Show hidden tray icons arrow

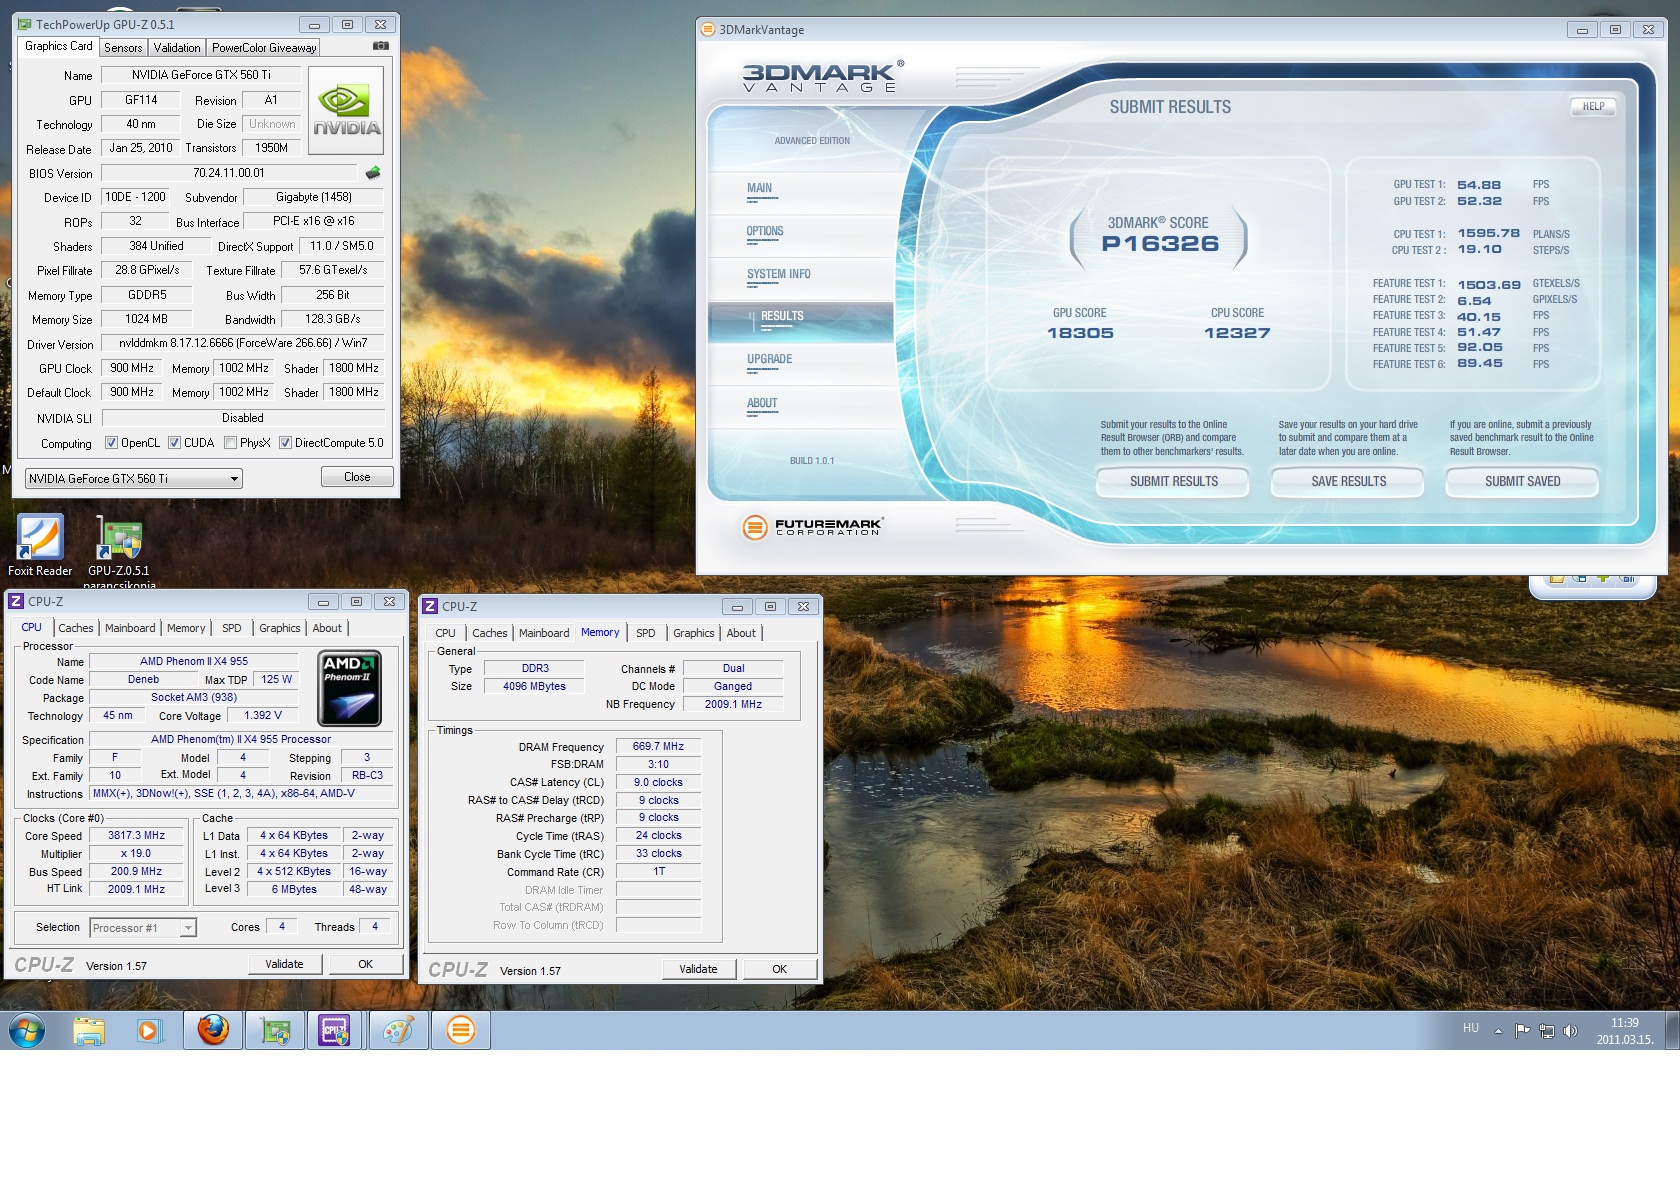pos(1498,1030)
